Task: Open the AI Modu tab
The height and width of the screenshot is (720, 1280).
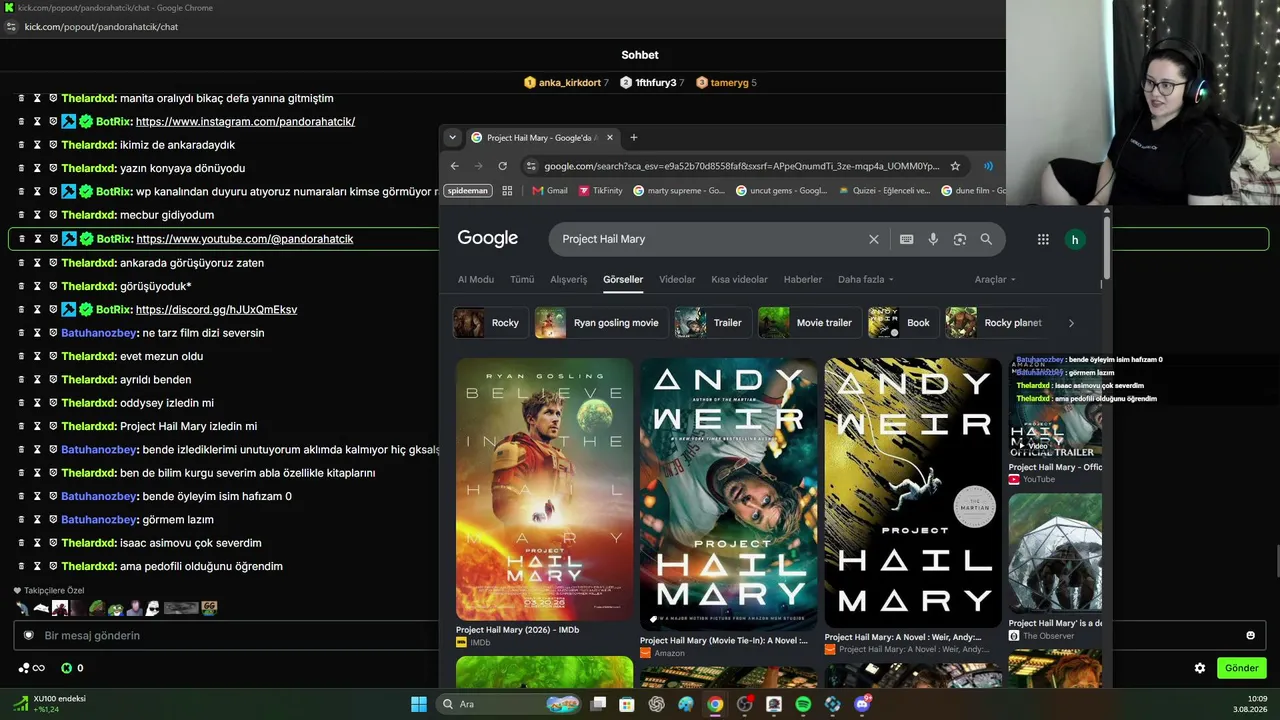Action: coord(476,280)
